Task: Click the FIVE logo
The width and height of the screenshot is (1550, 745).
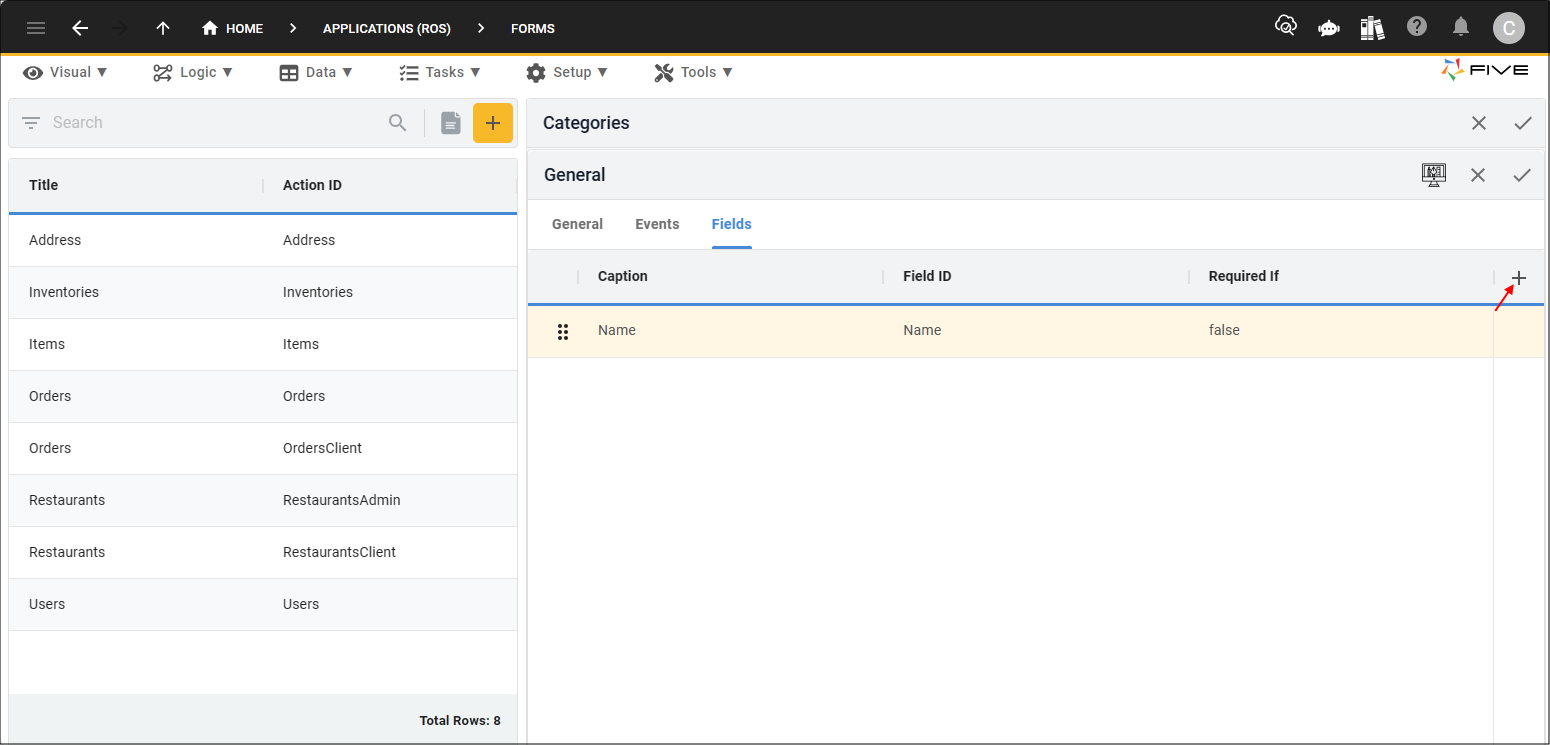Action: [1485, 70]
